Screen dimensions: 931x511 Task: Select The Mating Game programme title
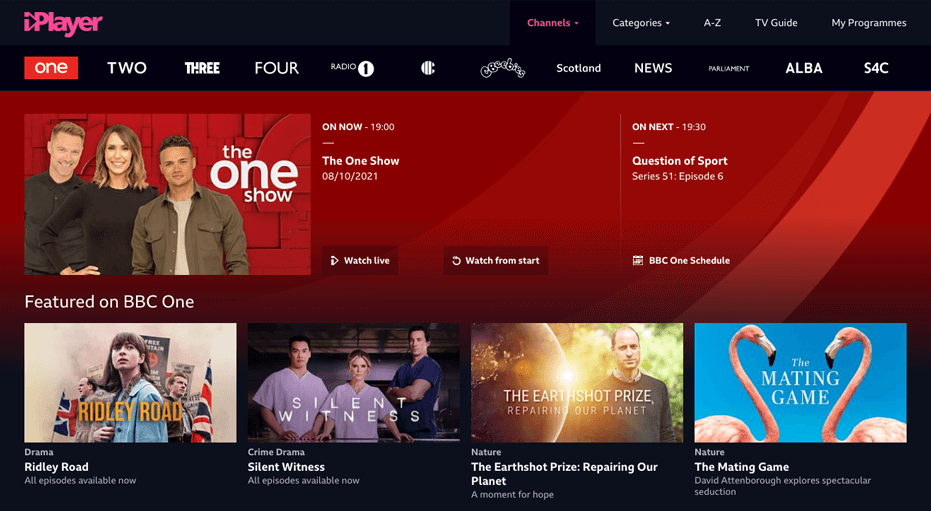741,467
